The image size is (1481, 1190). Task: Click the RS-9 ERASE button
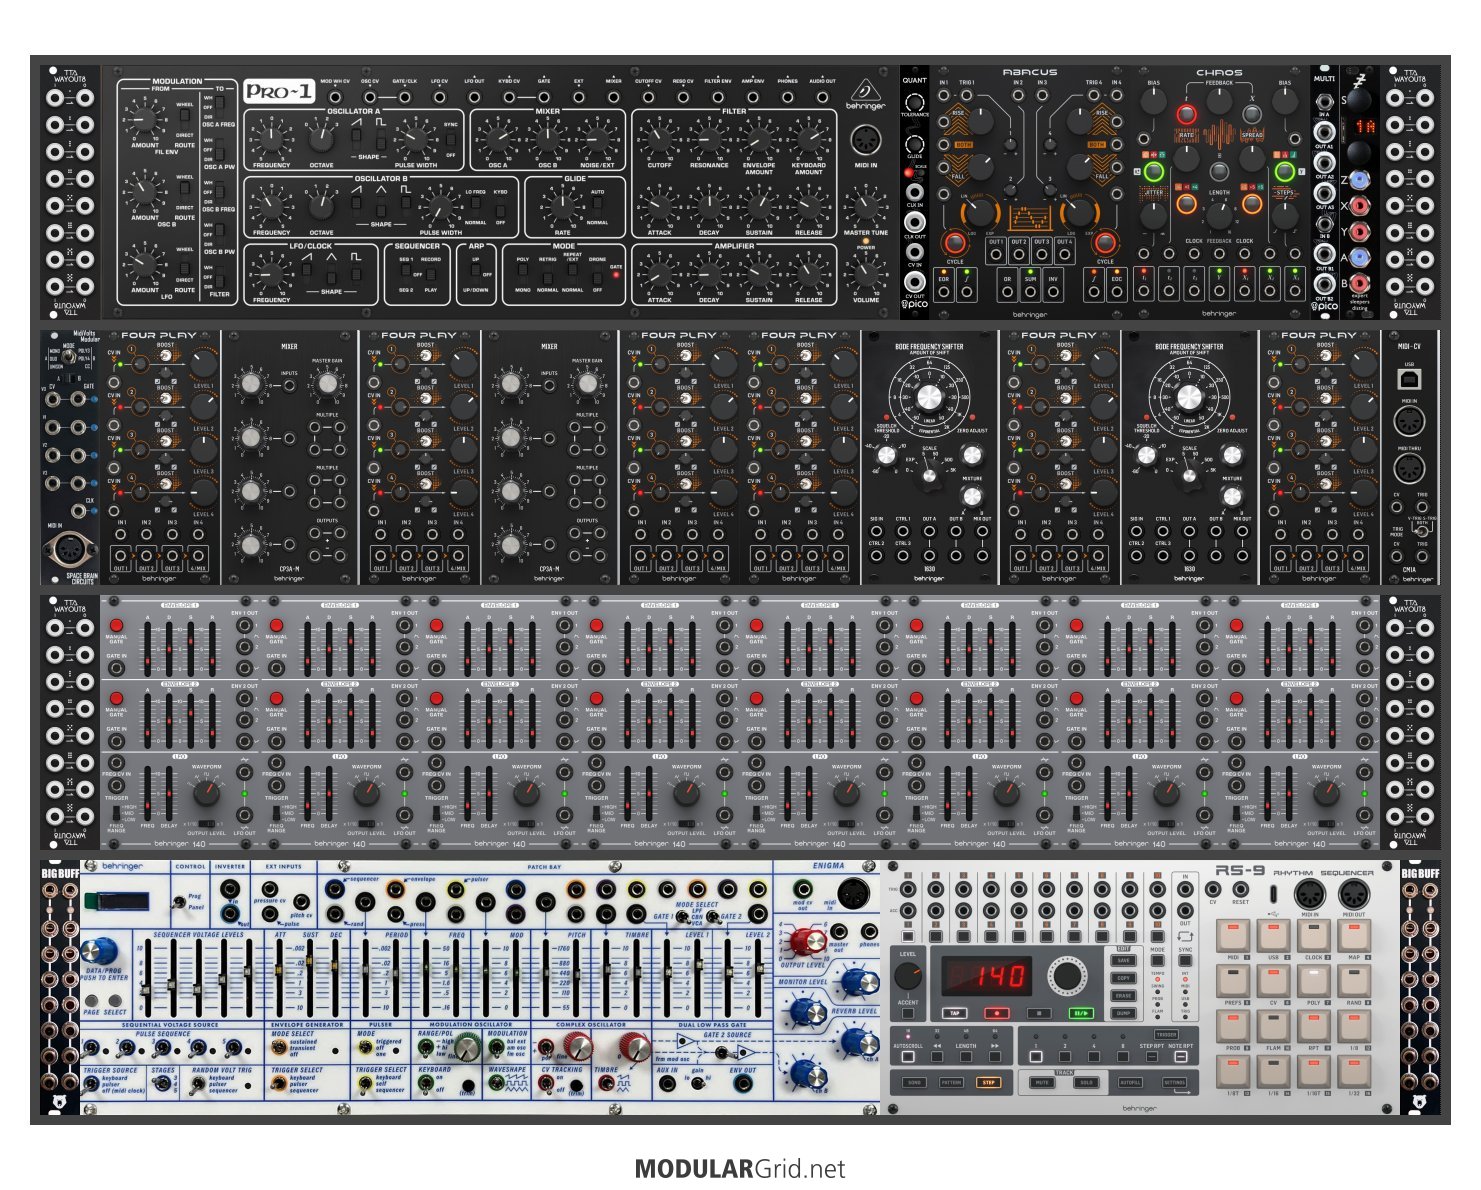coord(1123,995)
